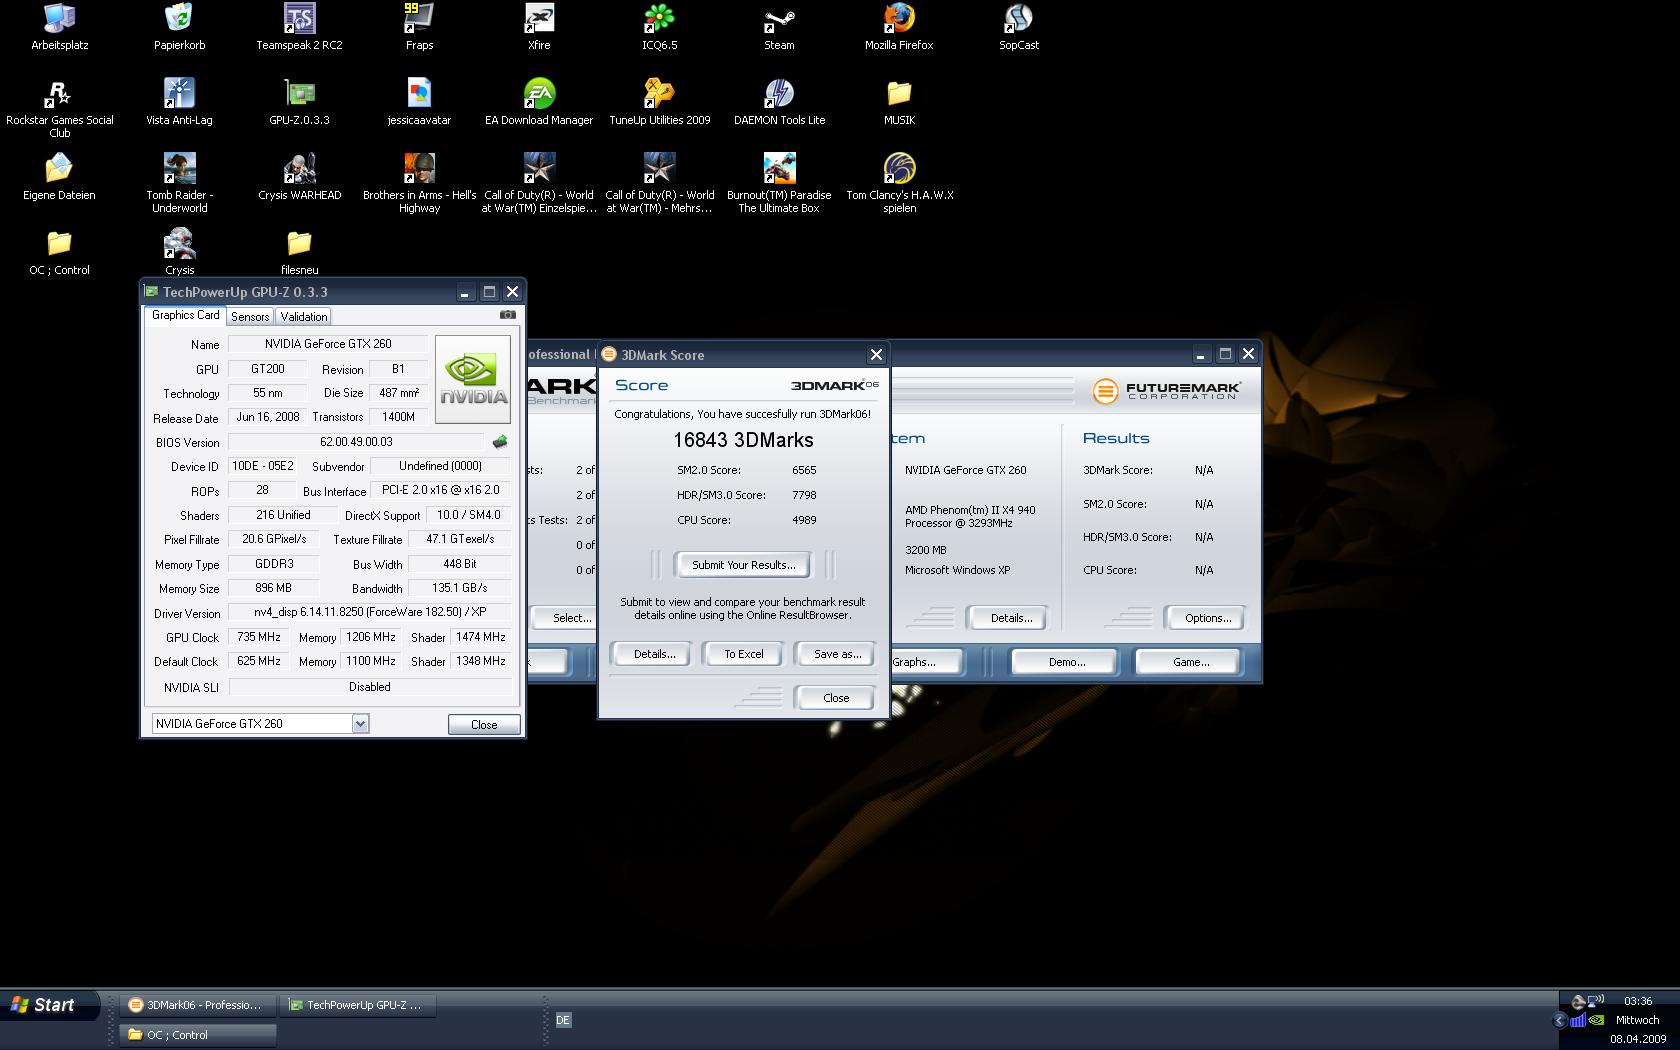Open the GPU selection dropdown in GPU-Z
This screenshot has width=1680, height=1050.
(x=360, y=724)
